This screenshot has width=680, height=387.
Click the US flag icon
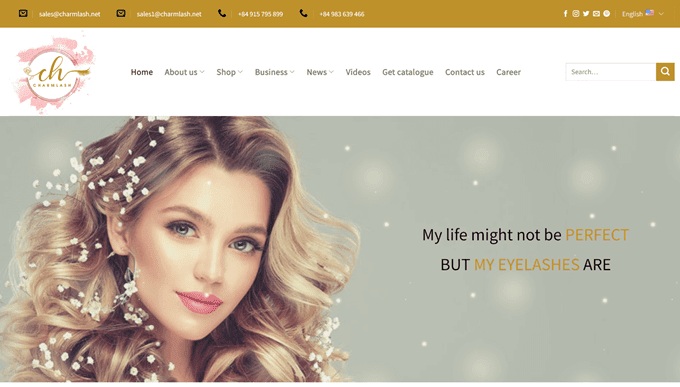click(650, 13)
